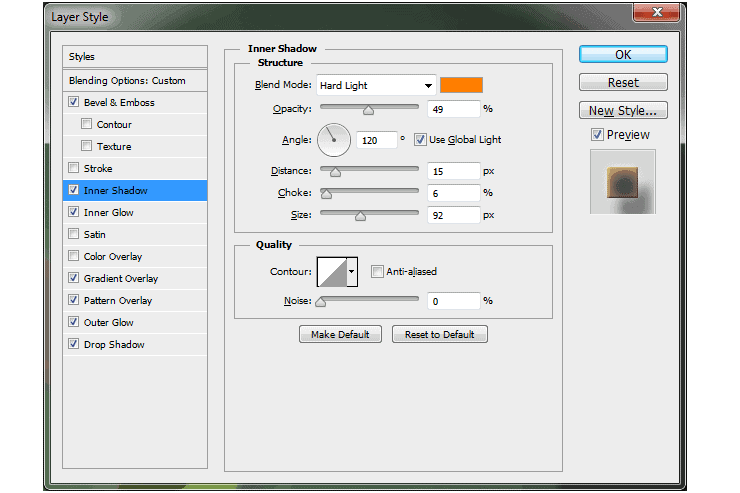Open the Blend Mode dropdown

tap(376, 85)
